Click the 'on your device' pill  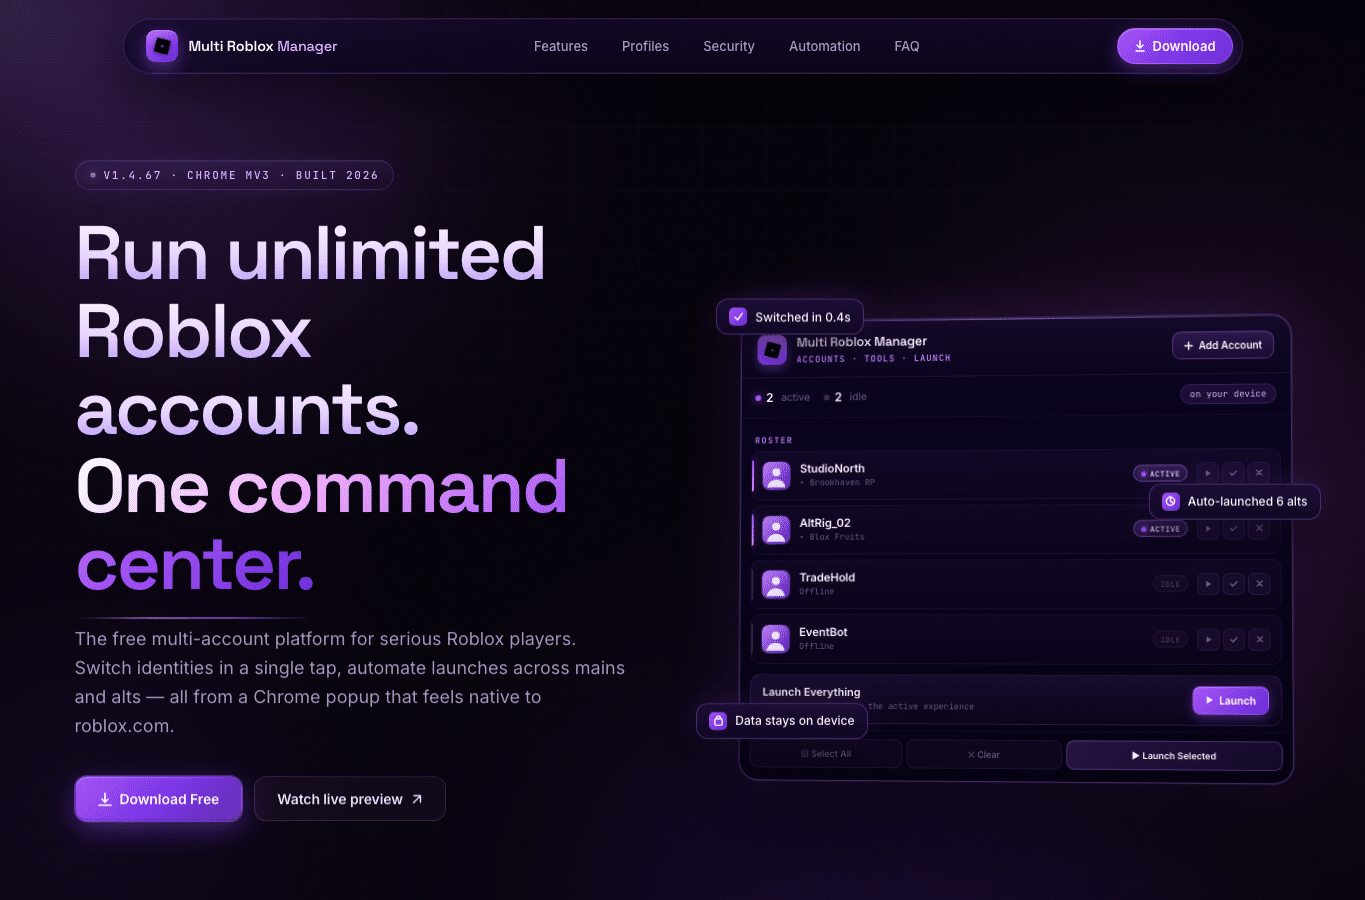coord(1228,394)
